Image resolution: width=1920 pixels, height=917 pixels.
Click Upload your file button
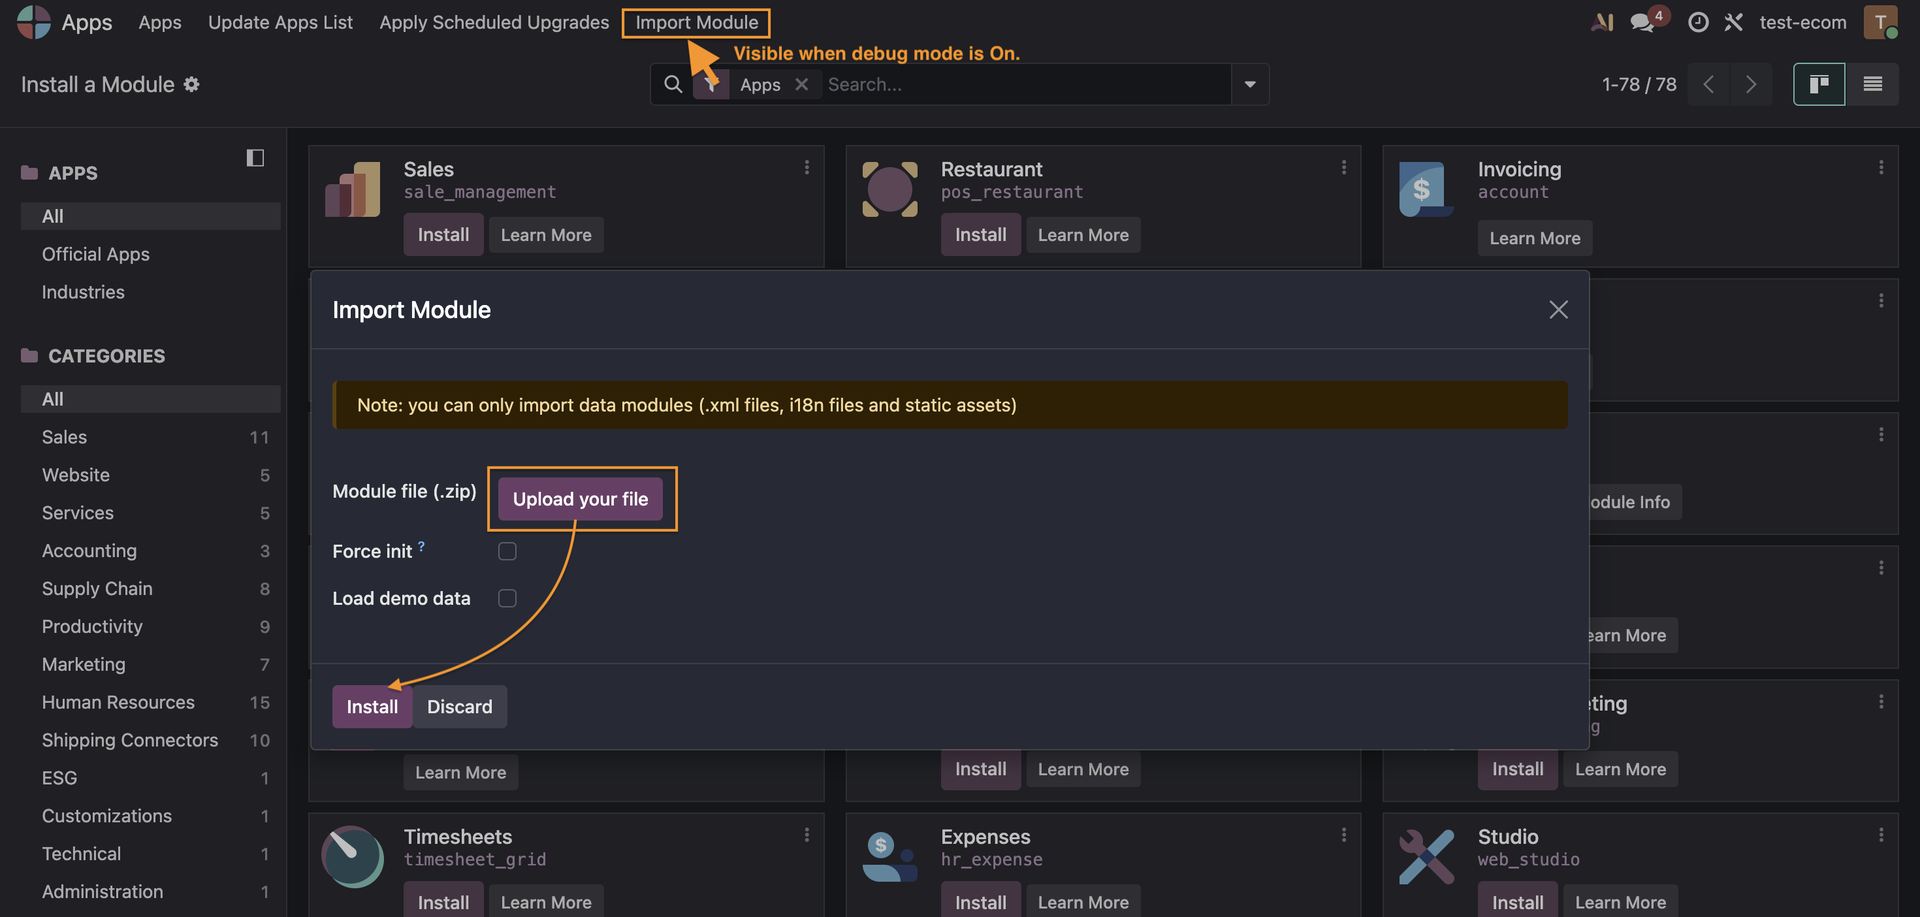580,499
